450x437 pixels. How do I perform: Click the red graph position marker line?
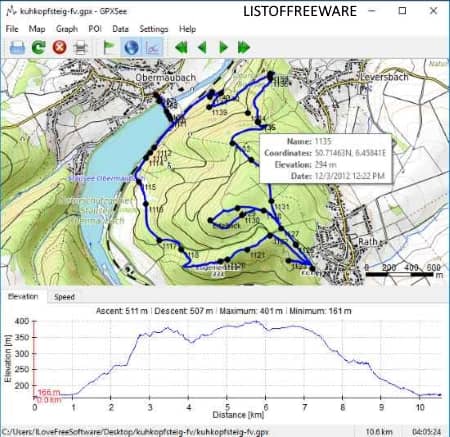click(x=34, y=359)
